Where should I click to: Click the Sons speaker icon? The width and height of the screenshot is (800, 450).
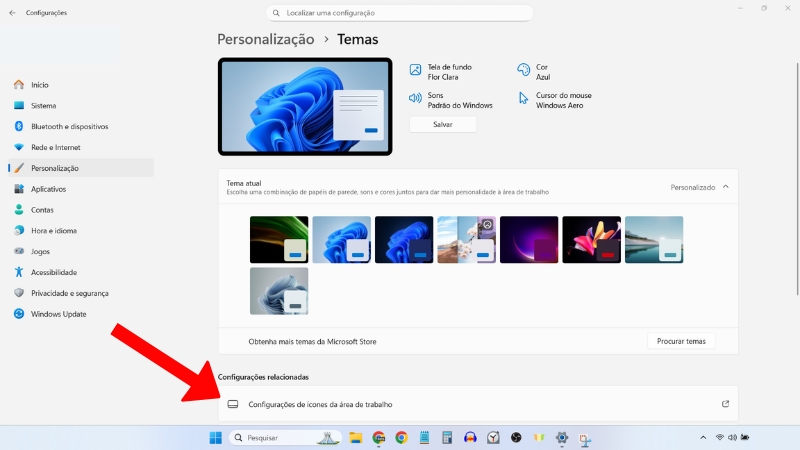(416, 99)
